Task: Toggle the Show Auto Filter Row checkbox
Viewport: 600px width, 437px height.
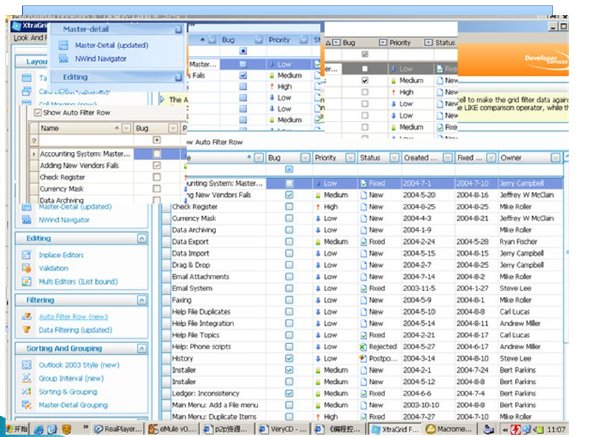Action: click(38, 113)
